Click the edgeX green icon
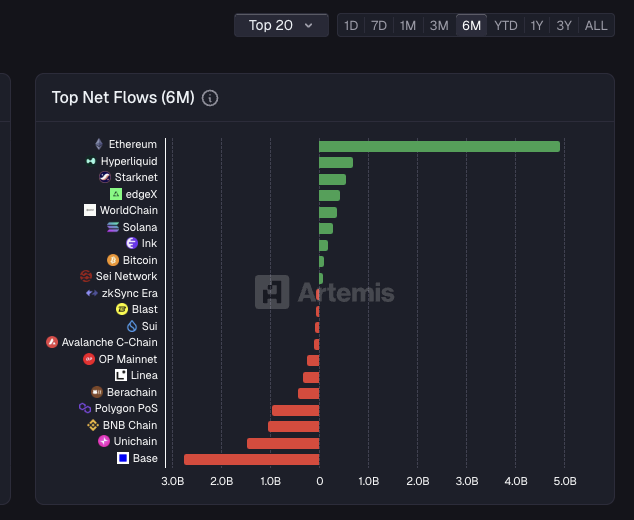The width and height of the screenshot is (634, 520). click(116, 194)
